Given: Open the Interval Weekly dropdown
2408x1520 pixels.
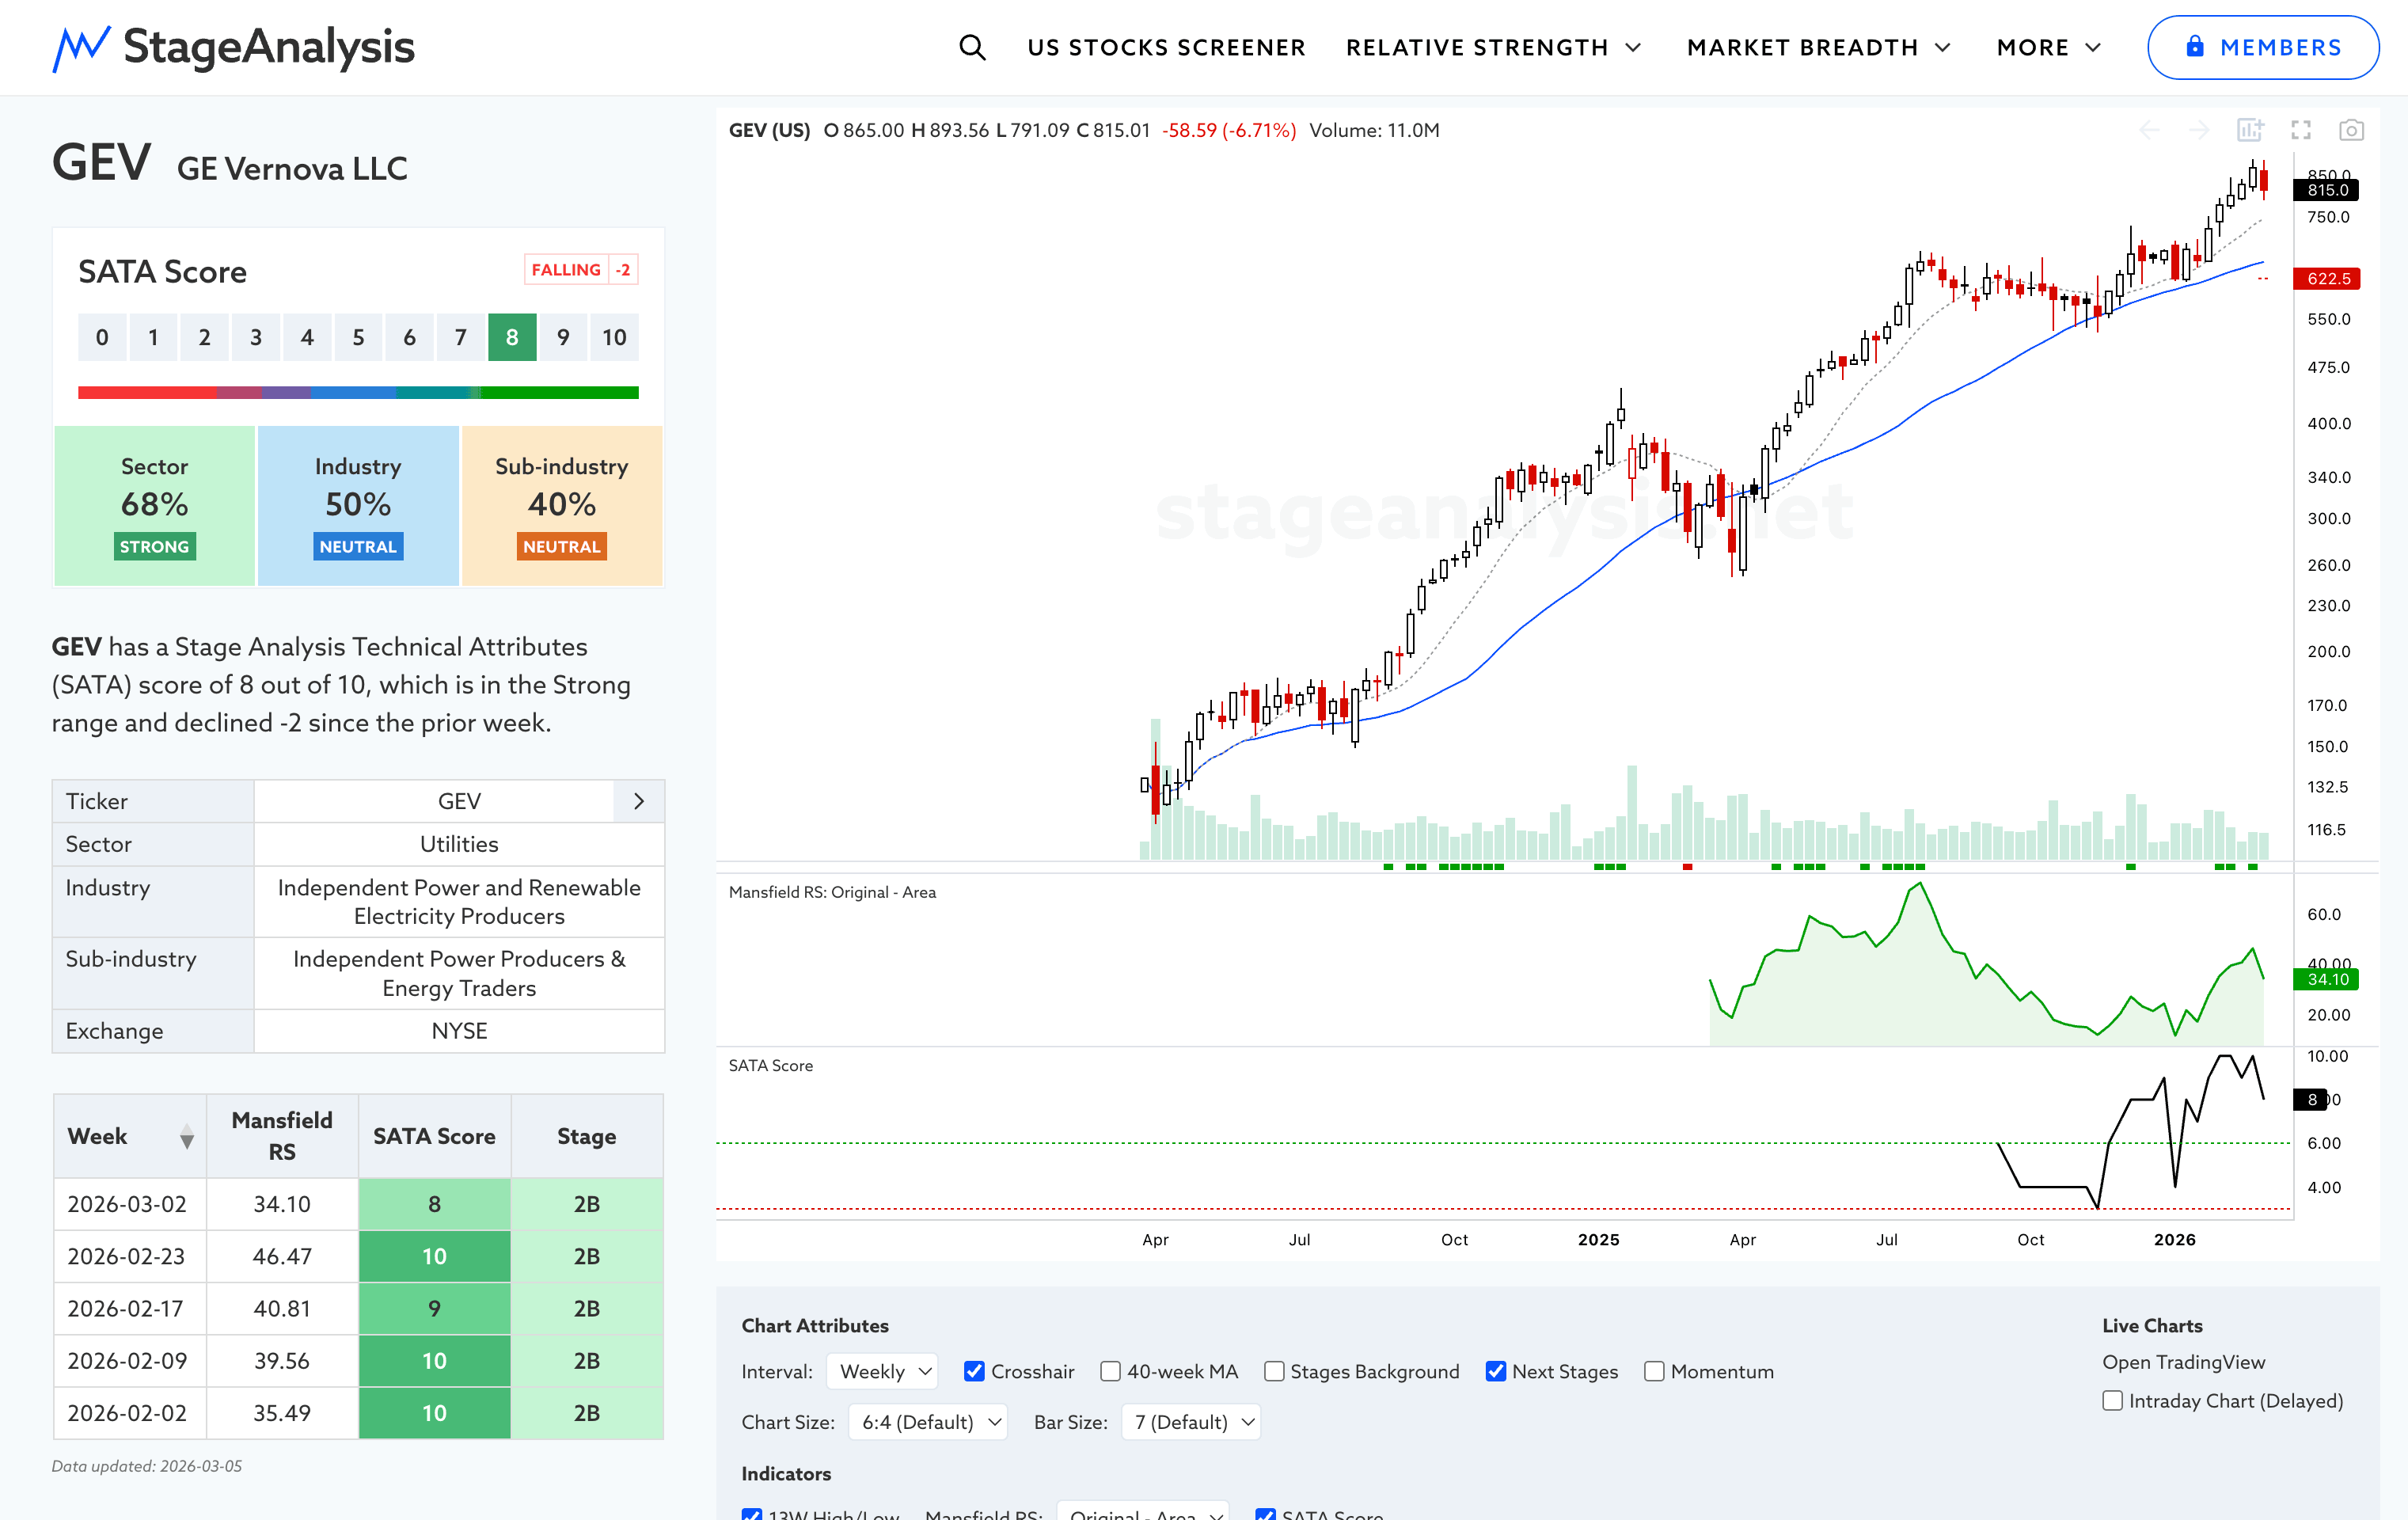Looking at the screenshot, I should (x=883, y=1371).
